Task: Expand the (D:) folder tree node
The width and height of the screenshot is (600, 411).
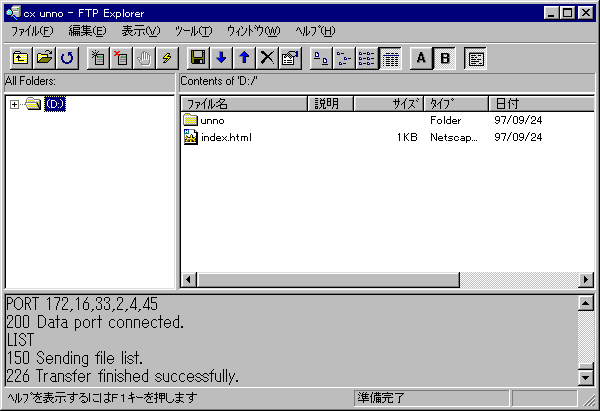Action: pos(14,104)
